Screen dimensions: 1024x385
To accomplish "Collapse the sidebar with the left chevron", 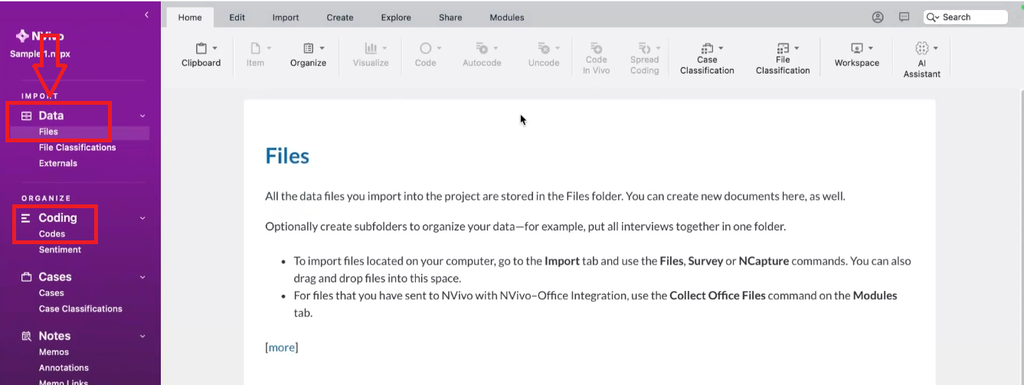I will point(146,14).
